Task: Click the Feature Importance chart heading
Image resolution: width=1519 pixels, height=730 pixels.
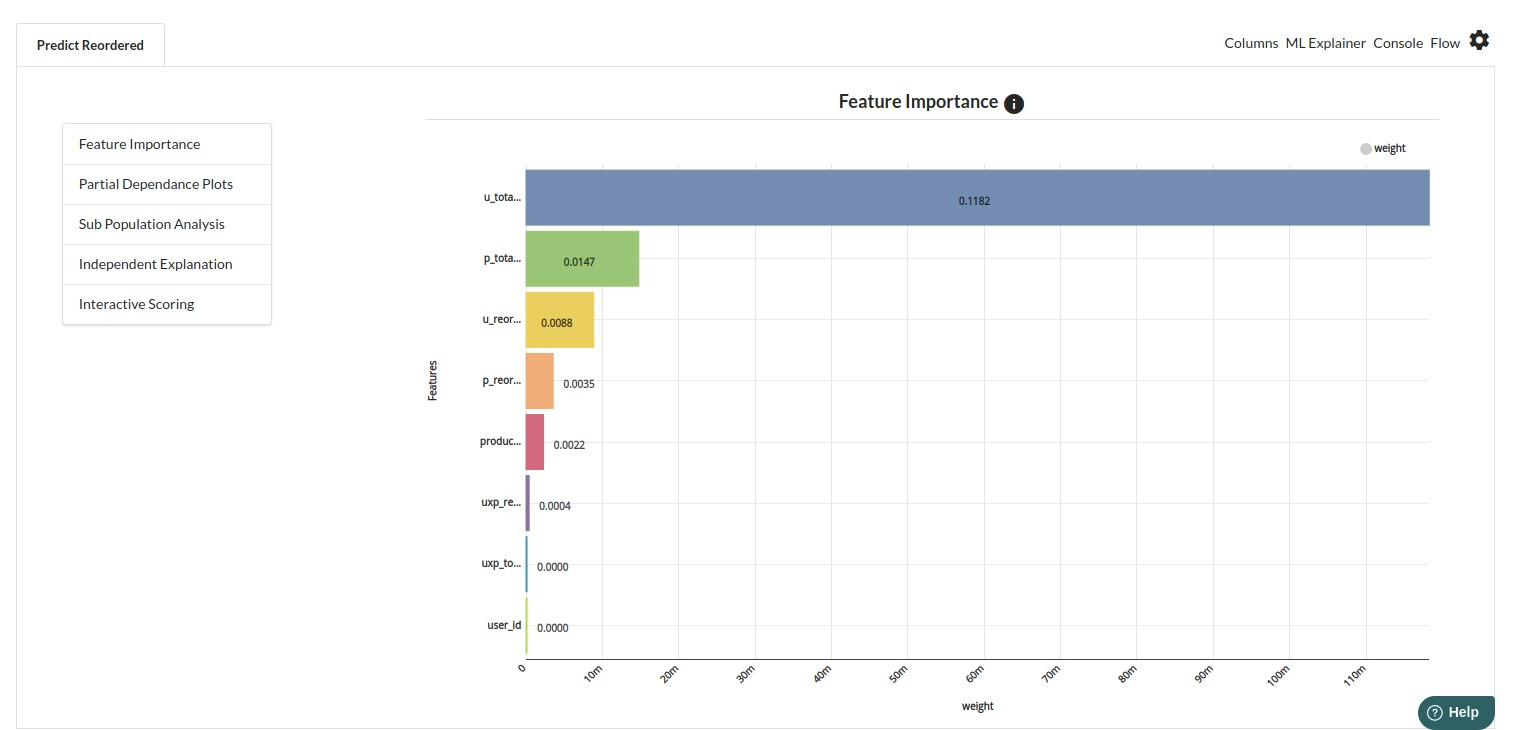Action: coord(918,102)
